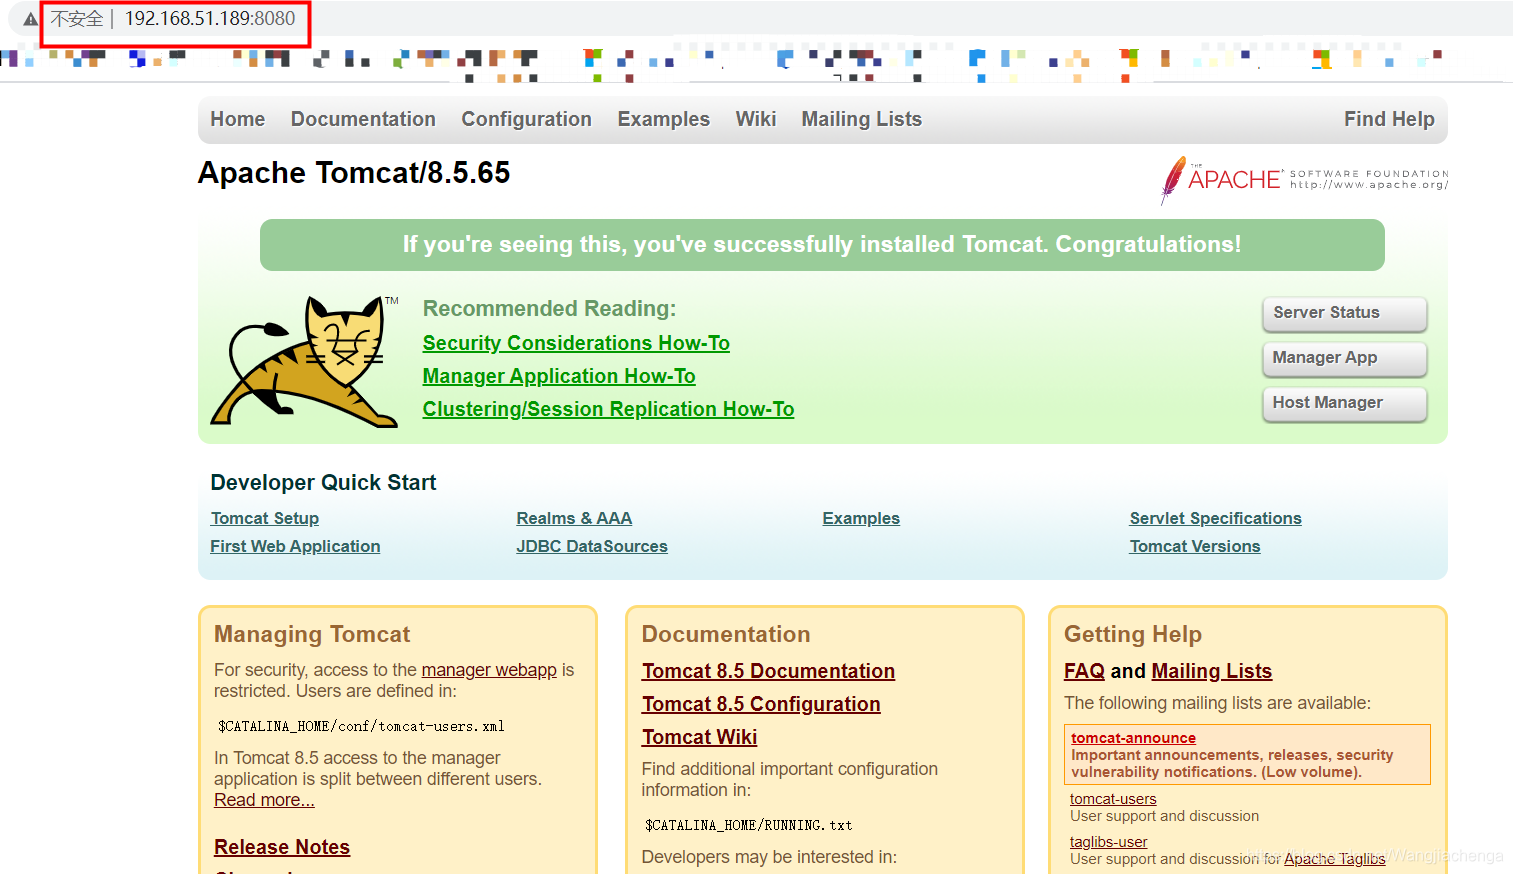Screen dimensions: 1513x874
Task: Open Mailing Lists link in Getting Help
Action: [1211, 671]
